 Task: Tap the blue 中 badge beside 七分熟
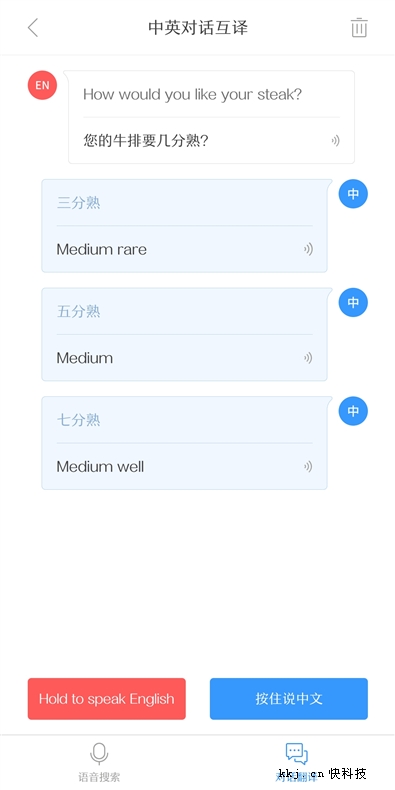(353, 411)
